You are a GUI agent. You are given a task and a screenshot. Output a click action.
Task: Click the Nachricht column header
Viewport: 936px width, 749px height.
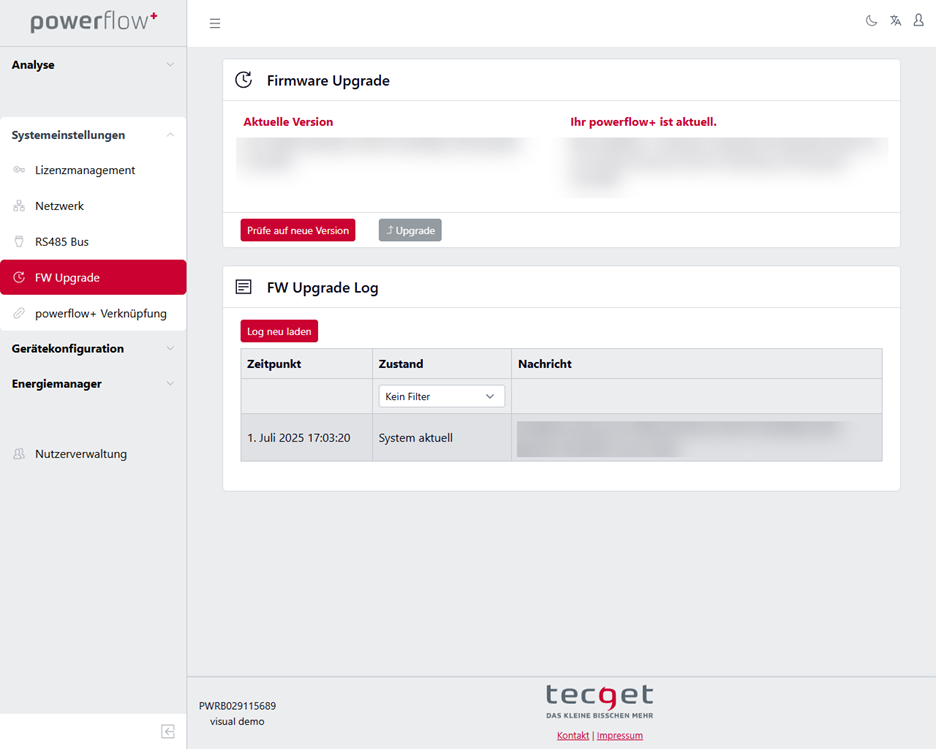pos(697,363)
